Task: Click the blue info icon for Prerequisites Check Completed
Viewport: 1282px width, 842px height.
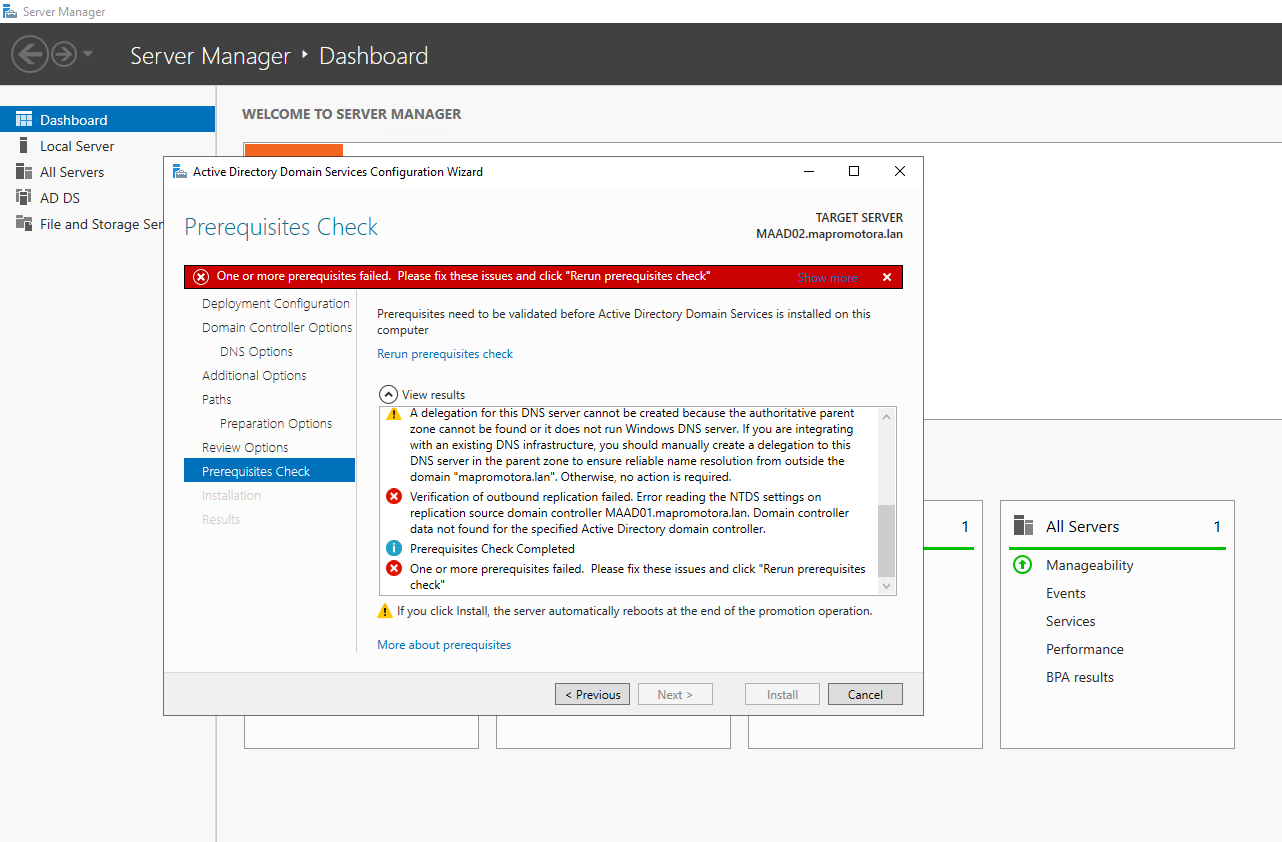Action: click(394, 549)
